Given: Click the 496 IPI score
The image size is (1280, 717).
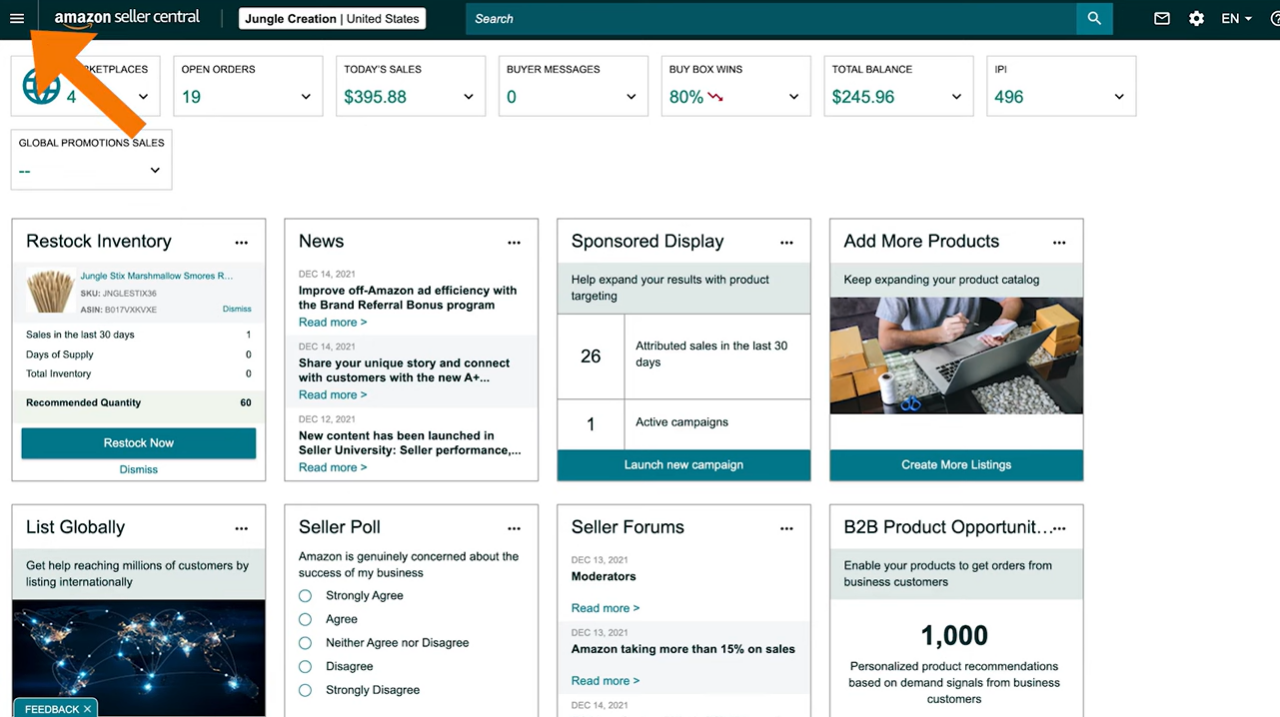Looking at the screenshot, I should pyautogui.click(x=1009, y=97).
